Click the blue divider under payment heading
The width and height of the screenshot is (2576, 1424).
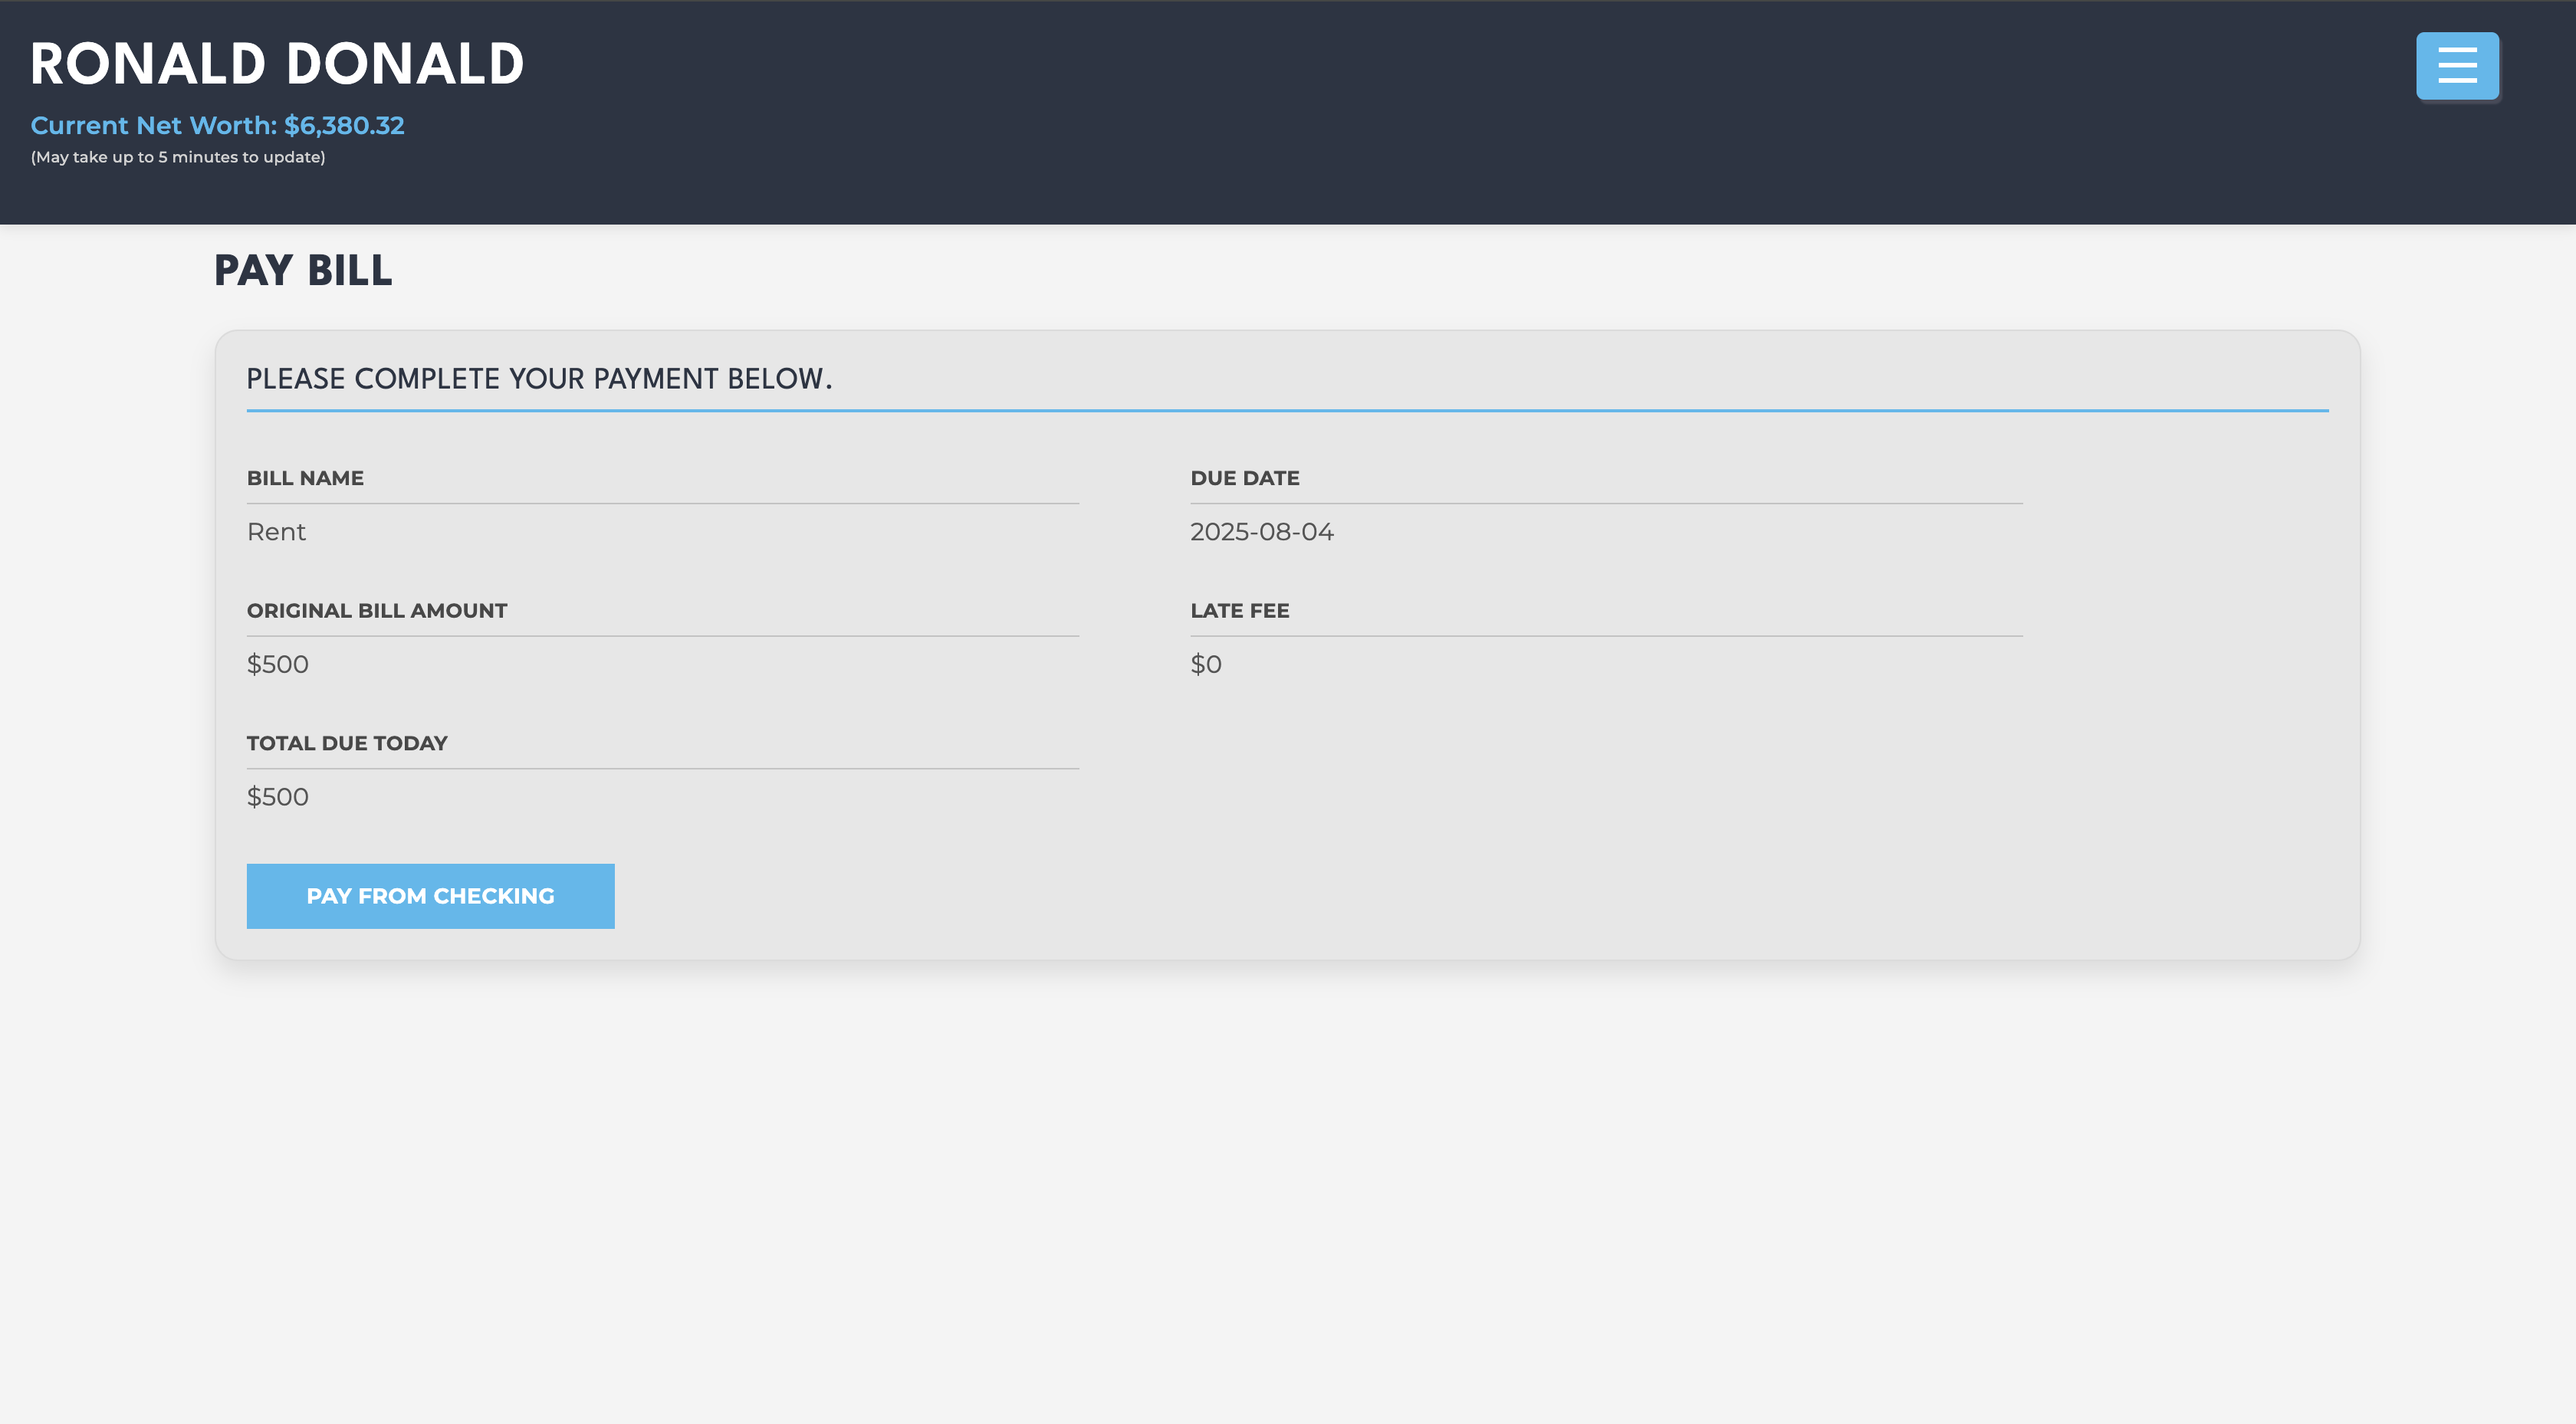click(x=1287, y=410)
